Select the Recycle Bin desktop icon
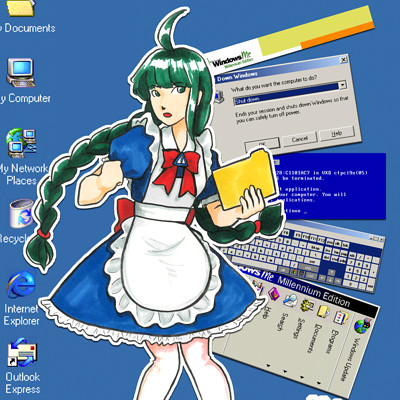The height and width of the screenshot is (400, 400). 22,213
